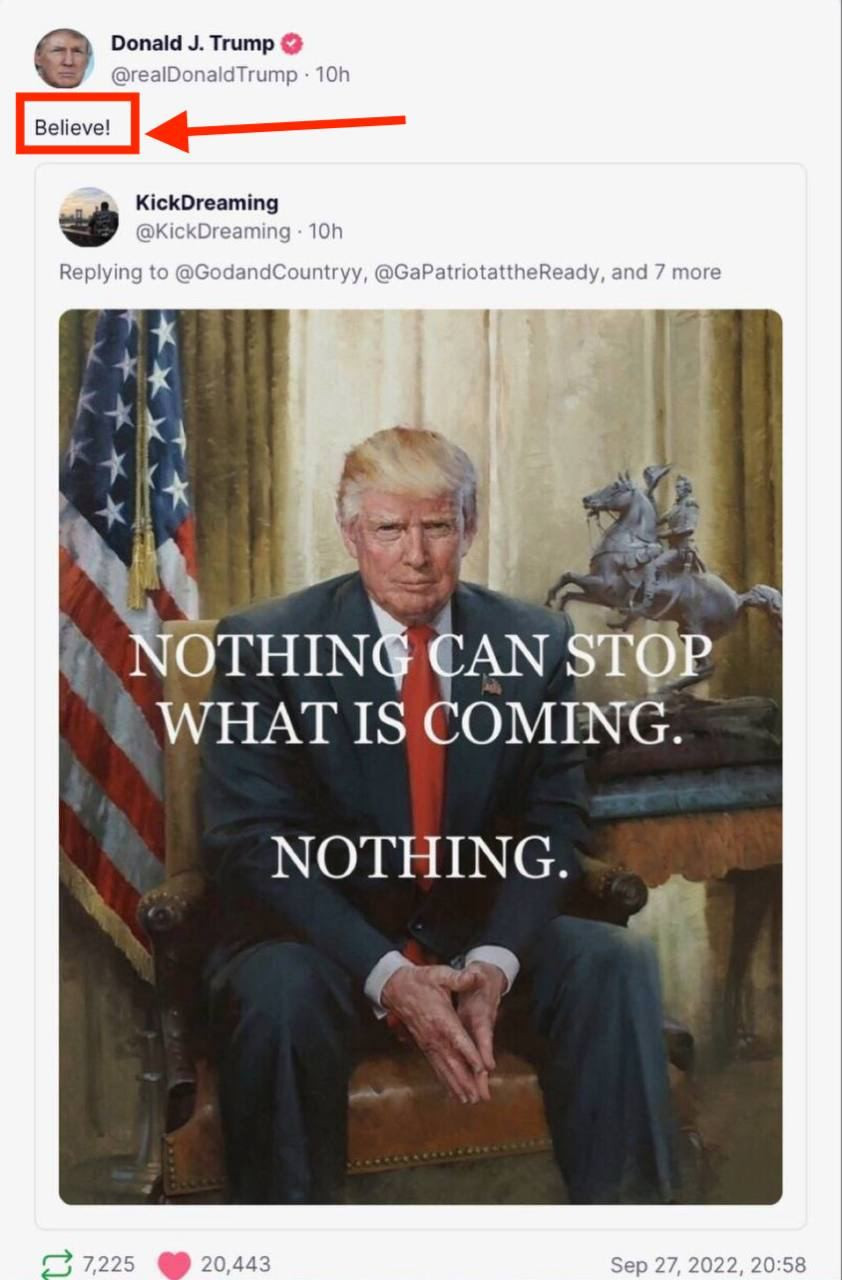This screenshot has width=842, height=1280.
Task: Like the post with the heart icon
Action: [x=174, y=1265]
